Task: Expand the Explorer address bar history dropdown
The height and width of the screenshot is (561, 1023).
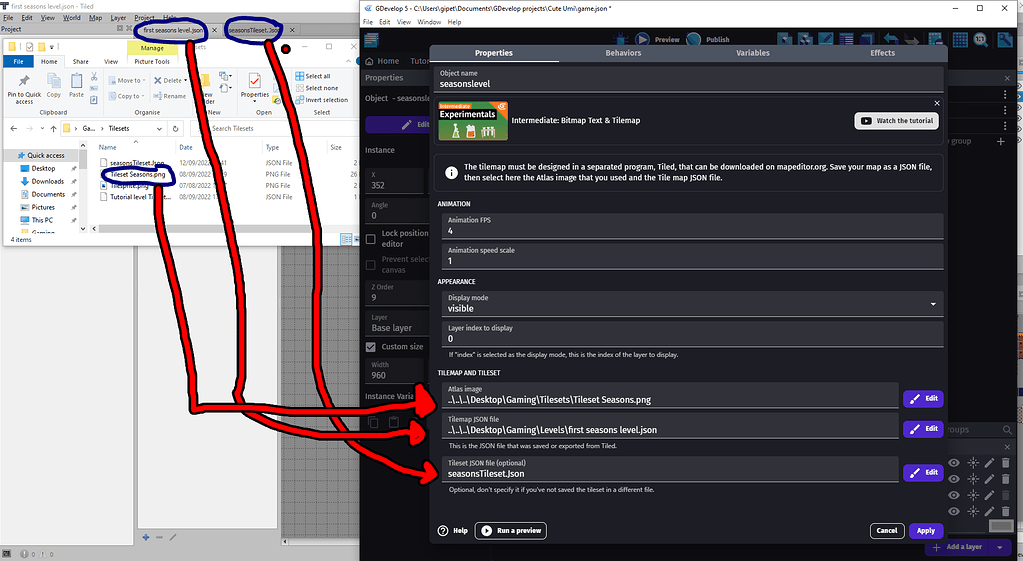Action: coord(159,129)
